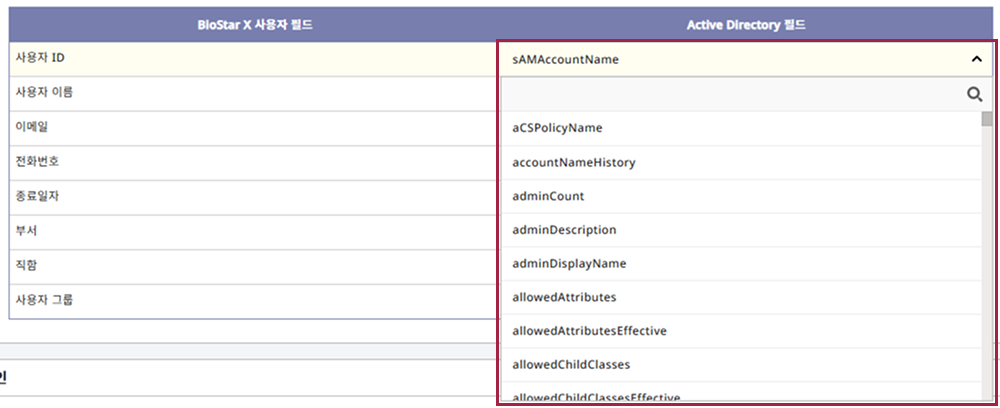The width and height of the screenshot is (1000, 408).
Task: Select the 부서 field row
Action: click(250, 231)
